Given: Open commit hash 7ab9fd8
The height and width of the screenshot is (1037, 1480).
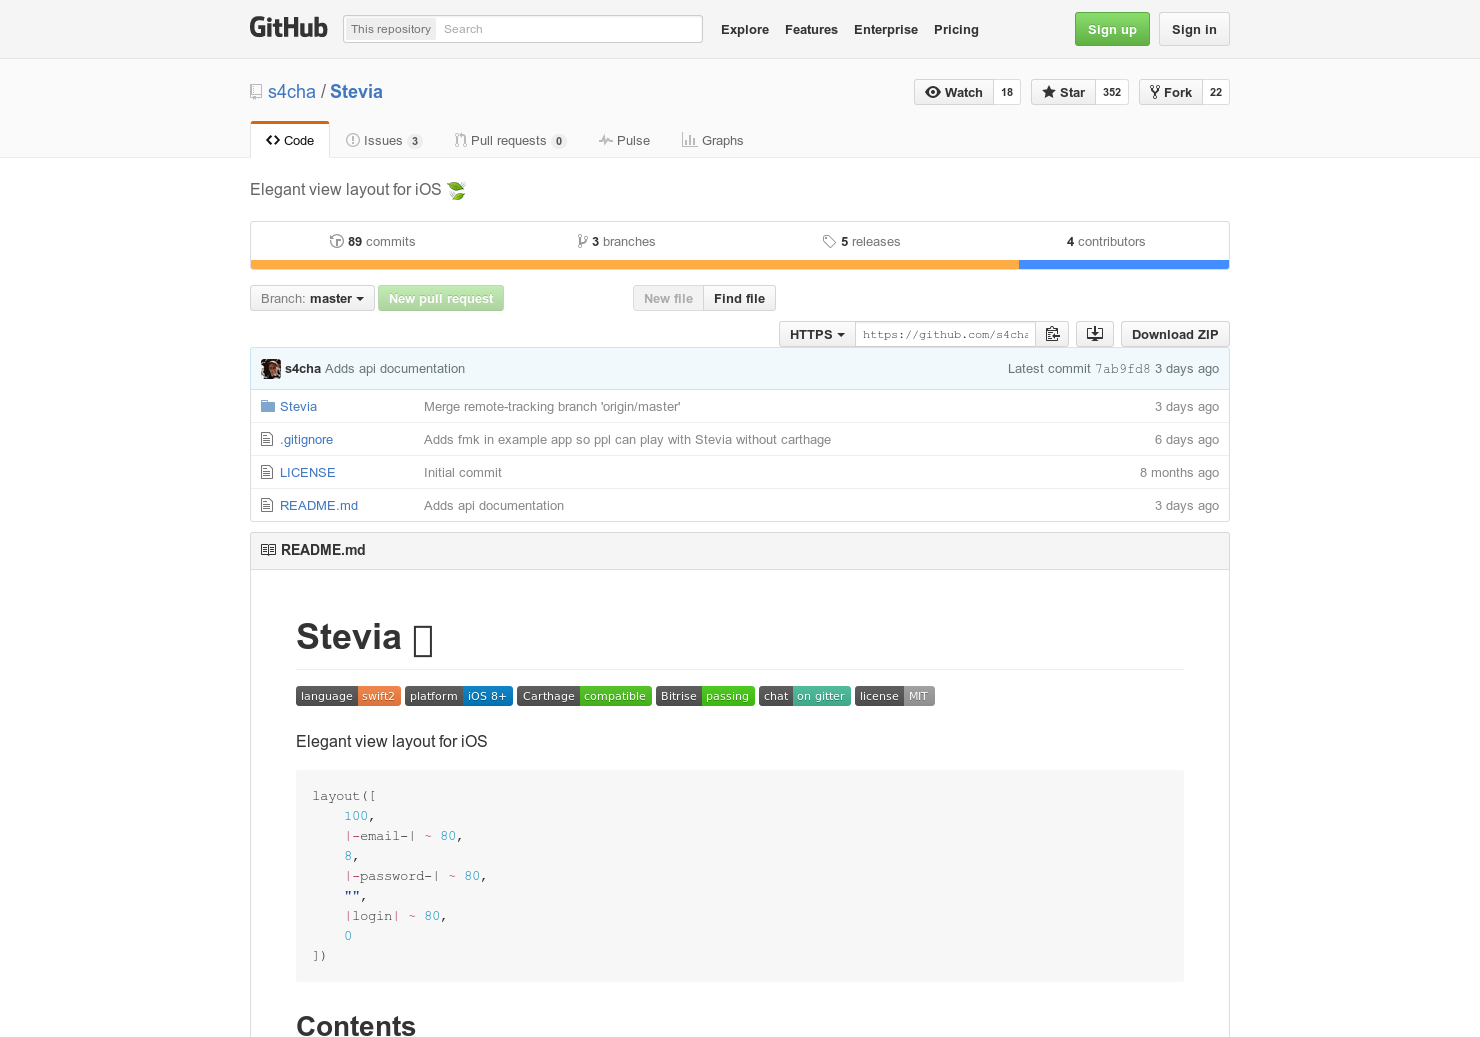Looking at the screenshot, I should 1122,369.
